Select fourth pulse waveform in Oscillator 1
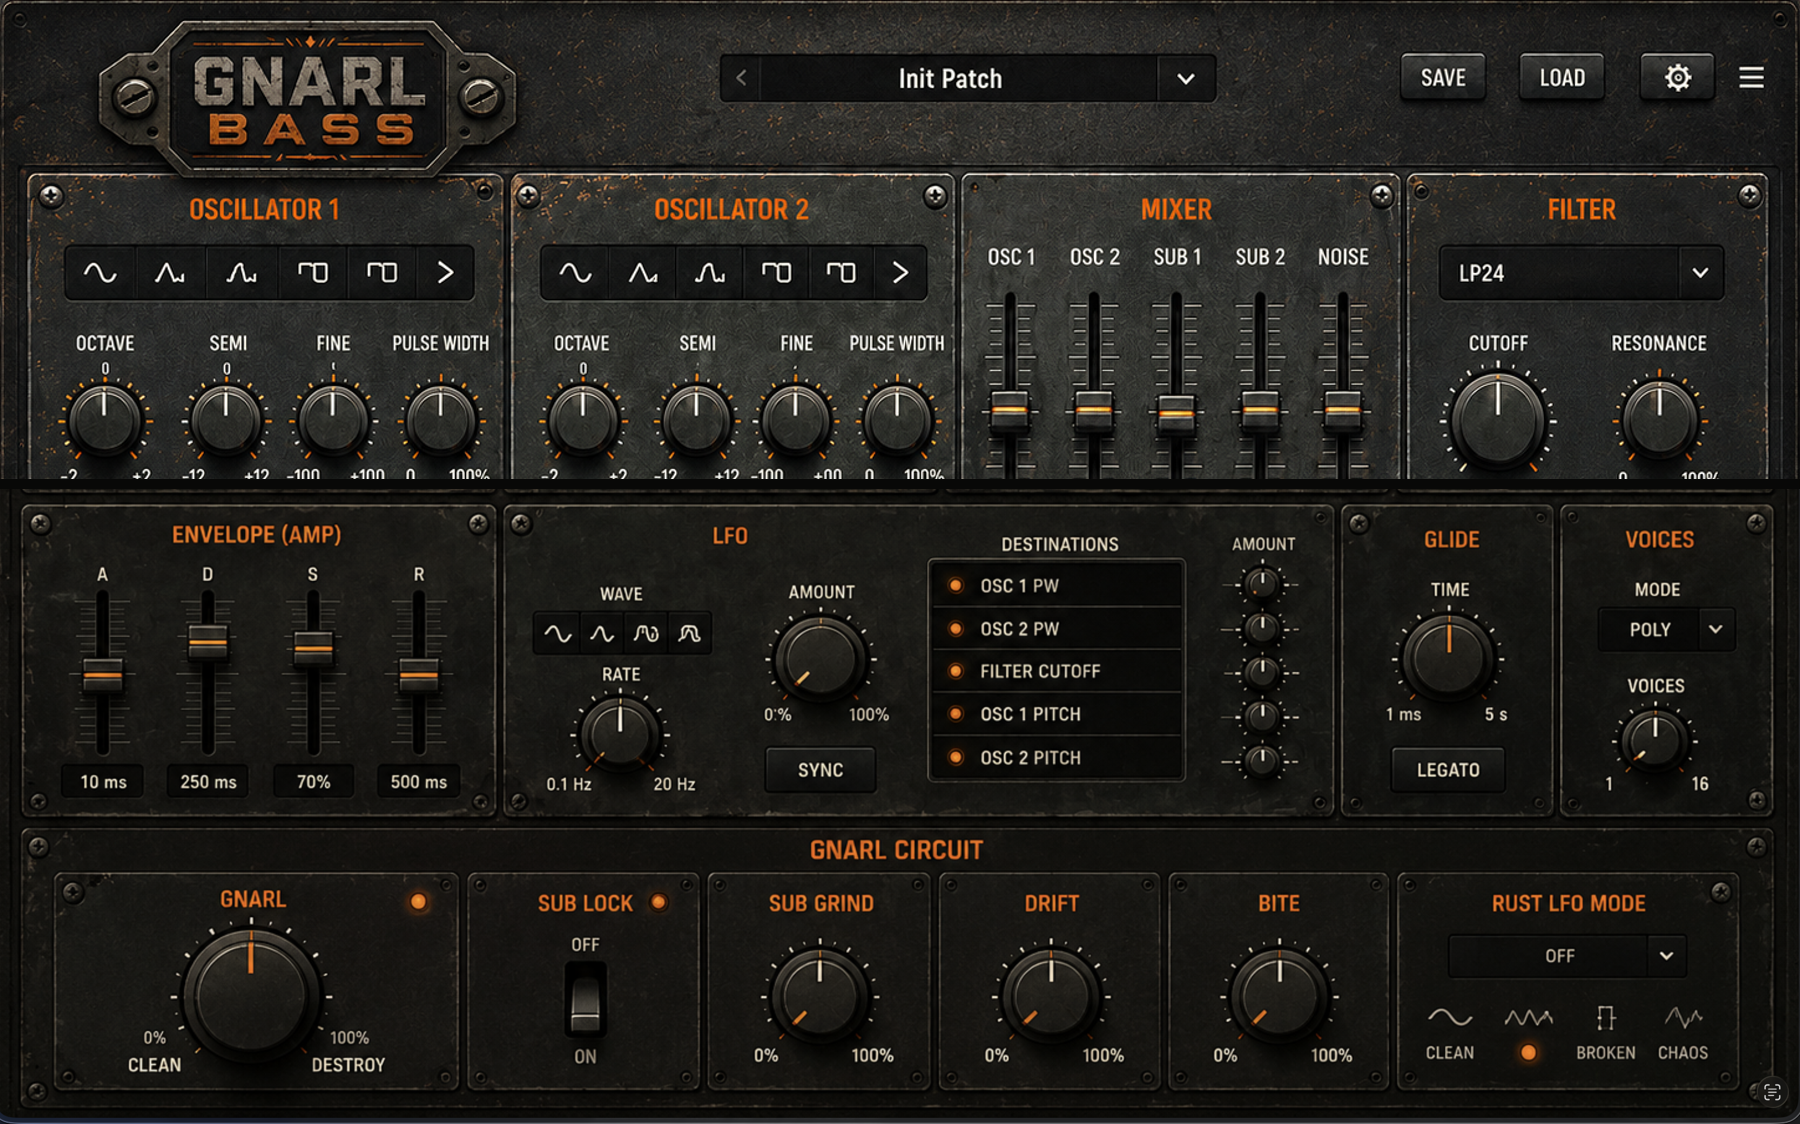The height and width of the screenshot is (1124, 1800). [x=312, y=272]
